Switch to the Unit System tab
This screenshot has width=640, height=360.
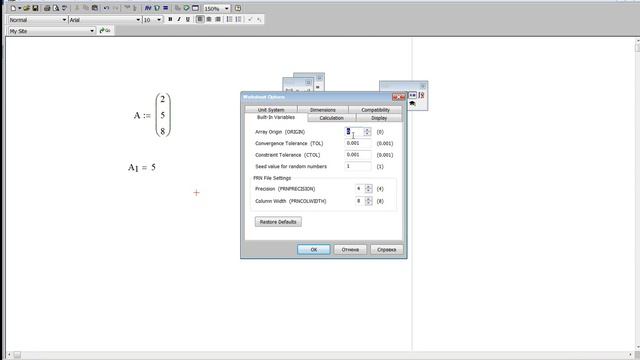(271, 110)
